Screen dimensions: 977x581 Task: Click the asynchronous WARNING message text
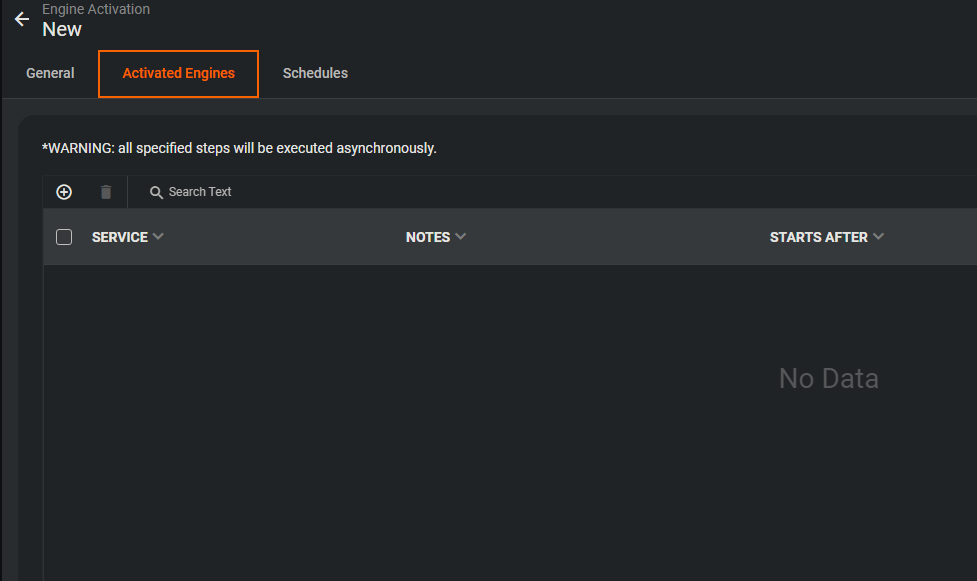pos(239,148)
